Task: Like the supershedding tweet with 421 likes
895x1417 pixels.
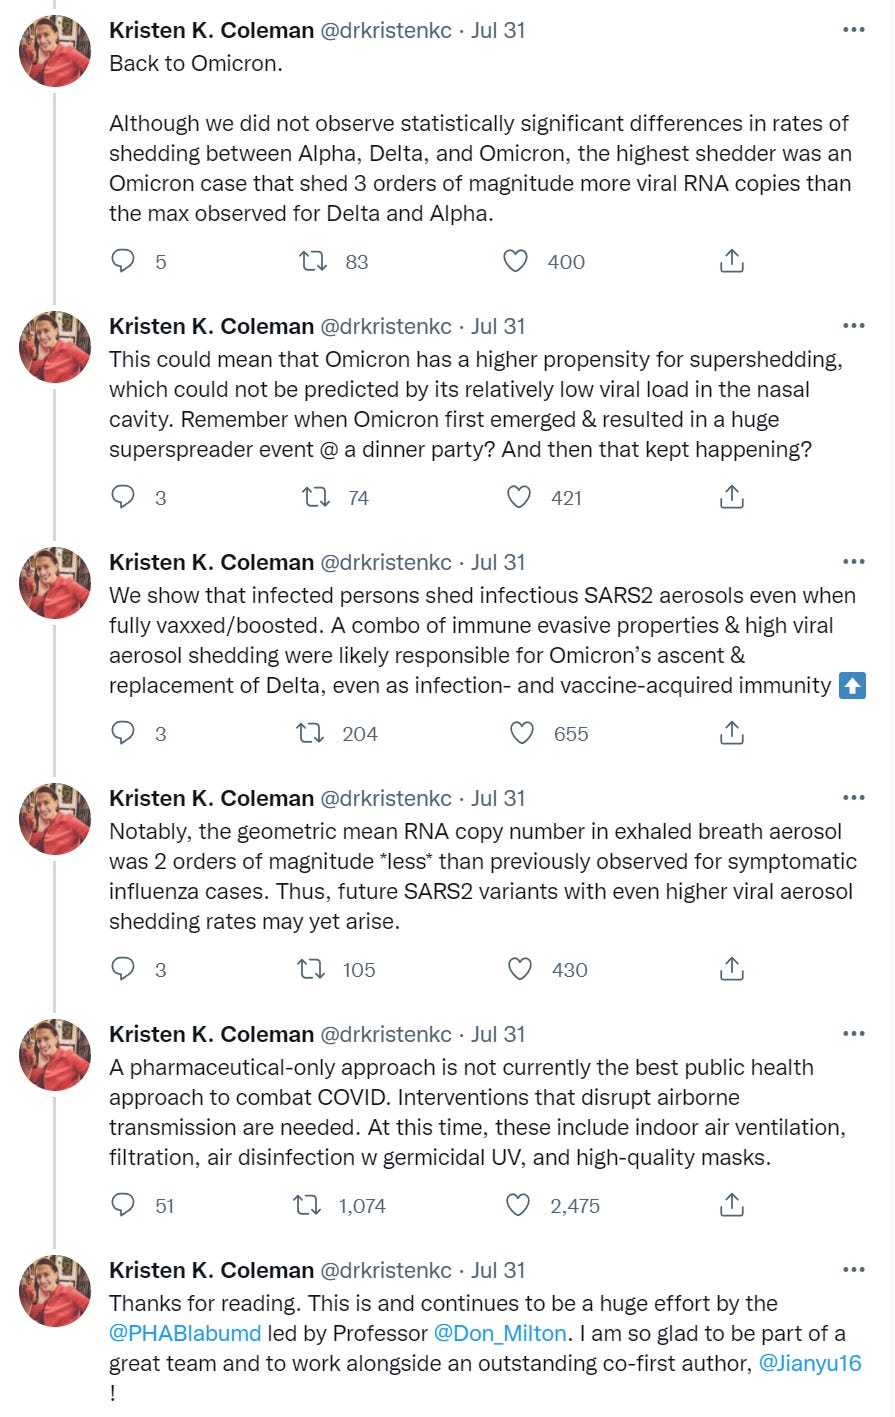Action: [x=518, y=498]
